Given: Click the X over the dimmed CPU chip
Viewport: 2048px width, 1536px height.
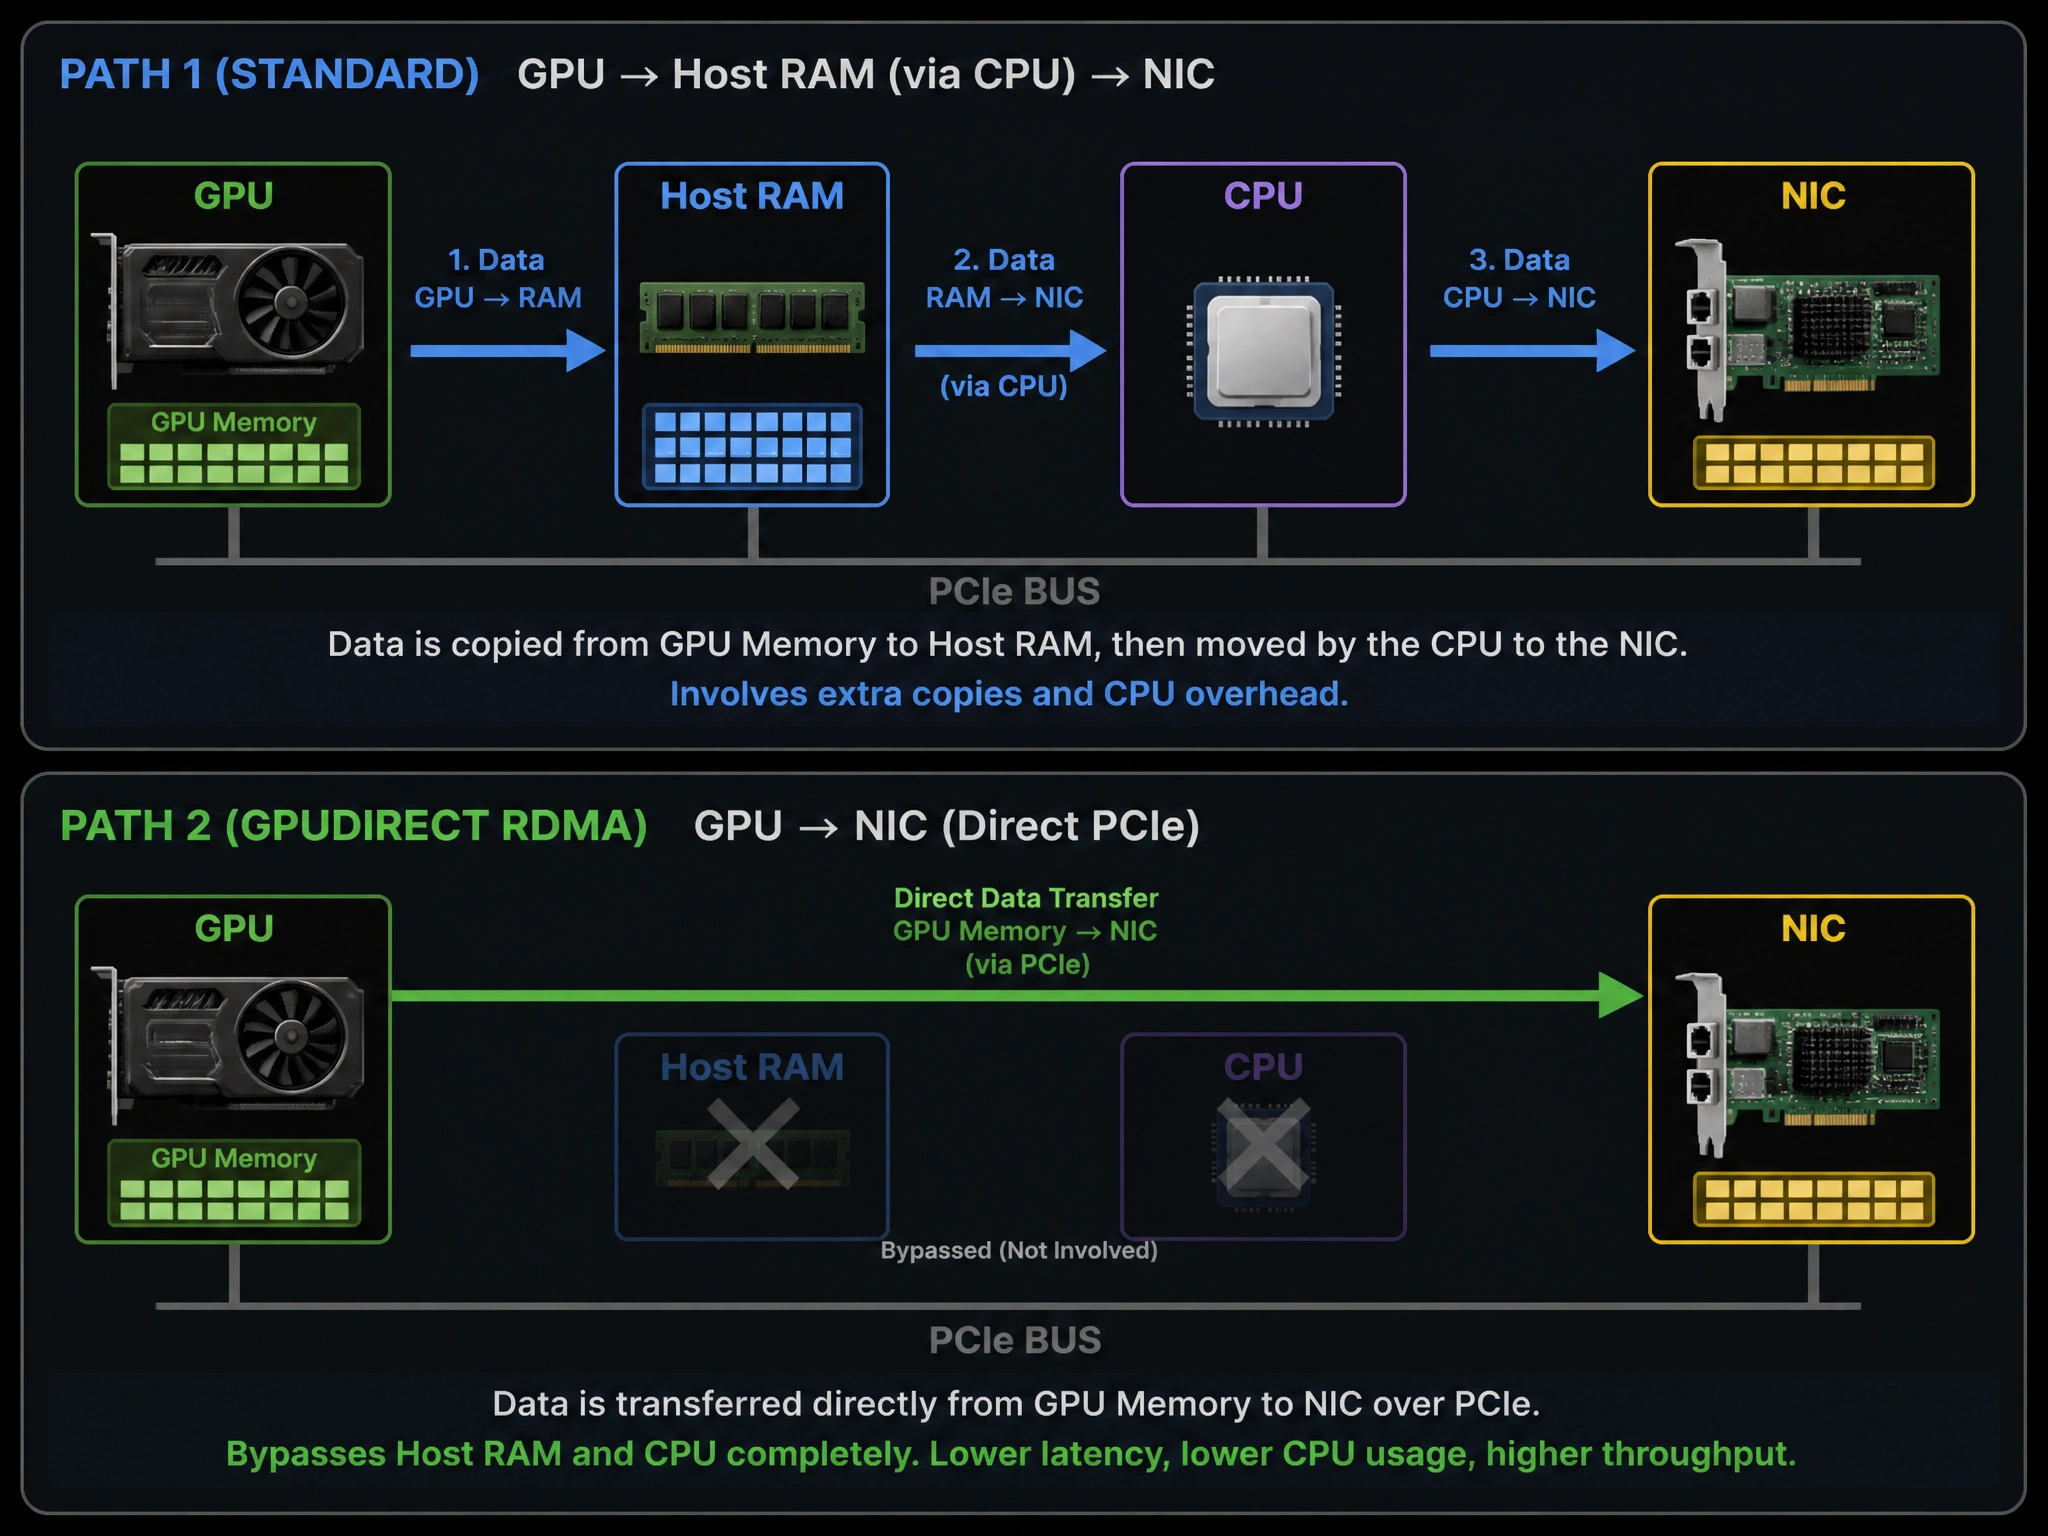Looking at the screenshot, I should pos(1263,1143).
